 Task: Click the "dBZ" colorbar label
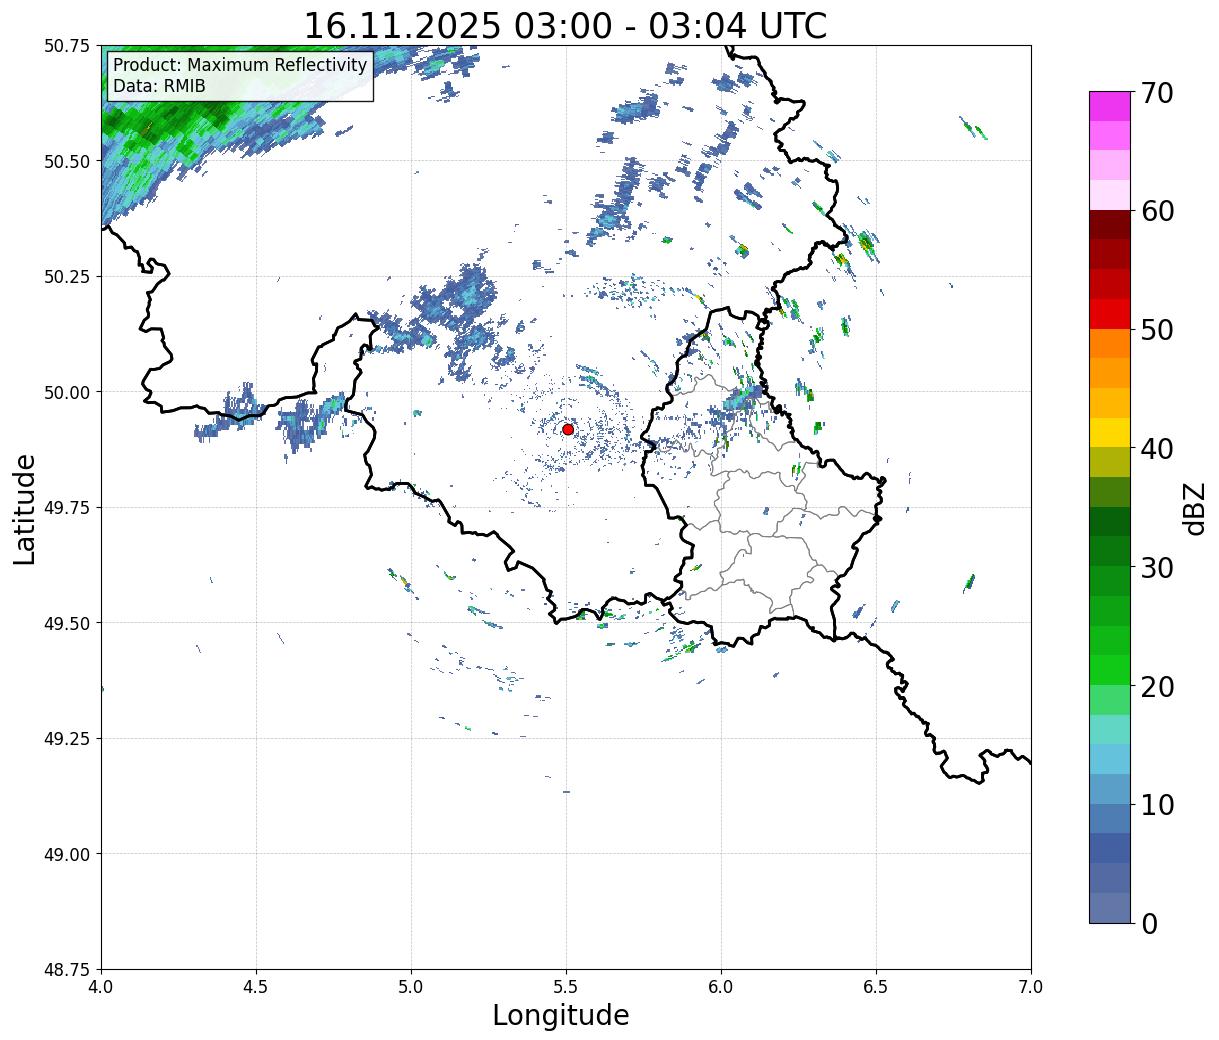click(x=1194, y=507)
